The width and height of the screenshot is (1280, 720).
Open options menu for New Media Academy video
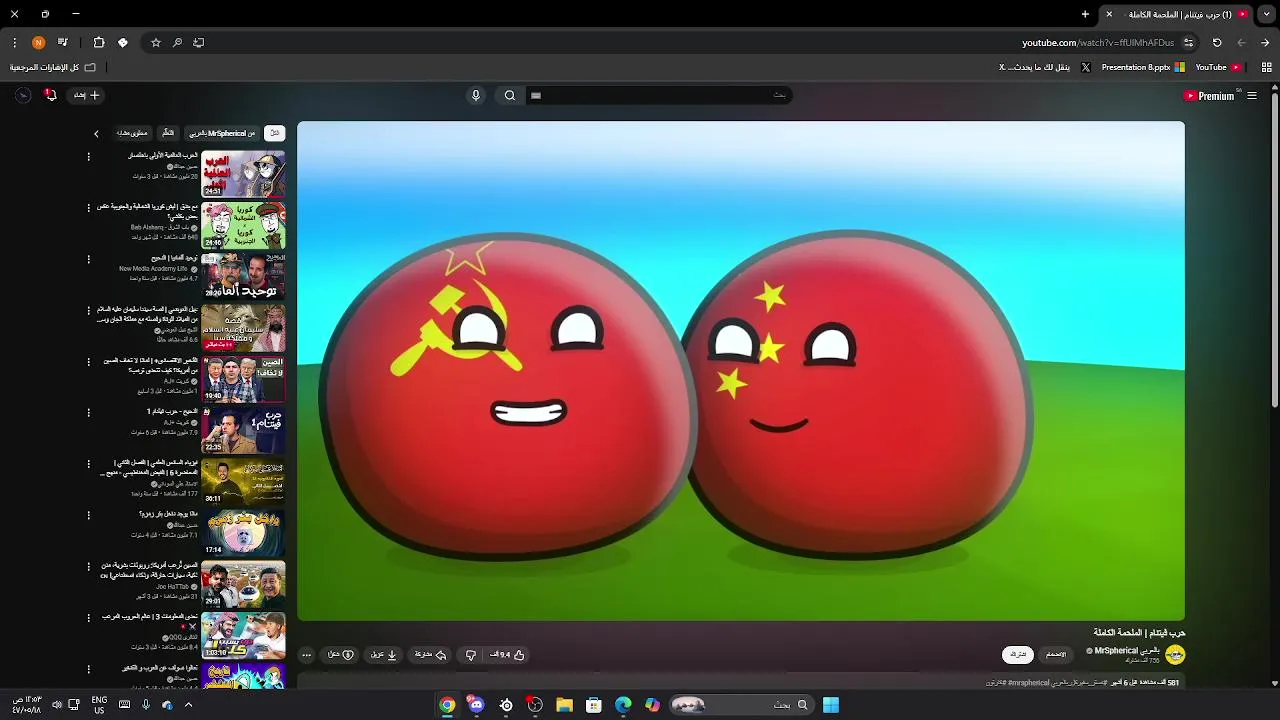88,259
